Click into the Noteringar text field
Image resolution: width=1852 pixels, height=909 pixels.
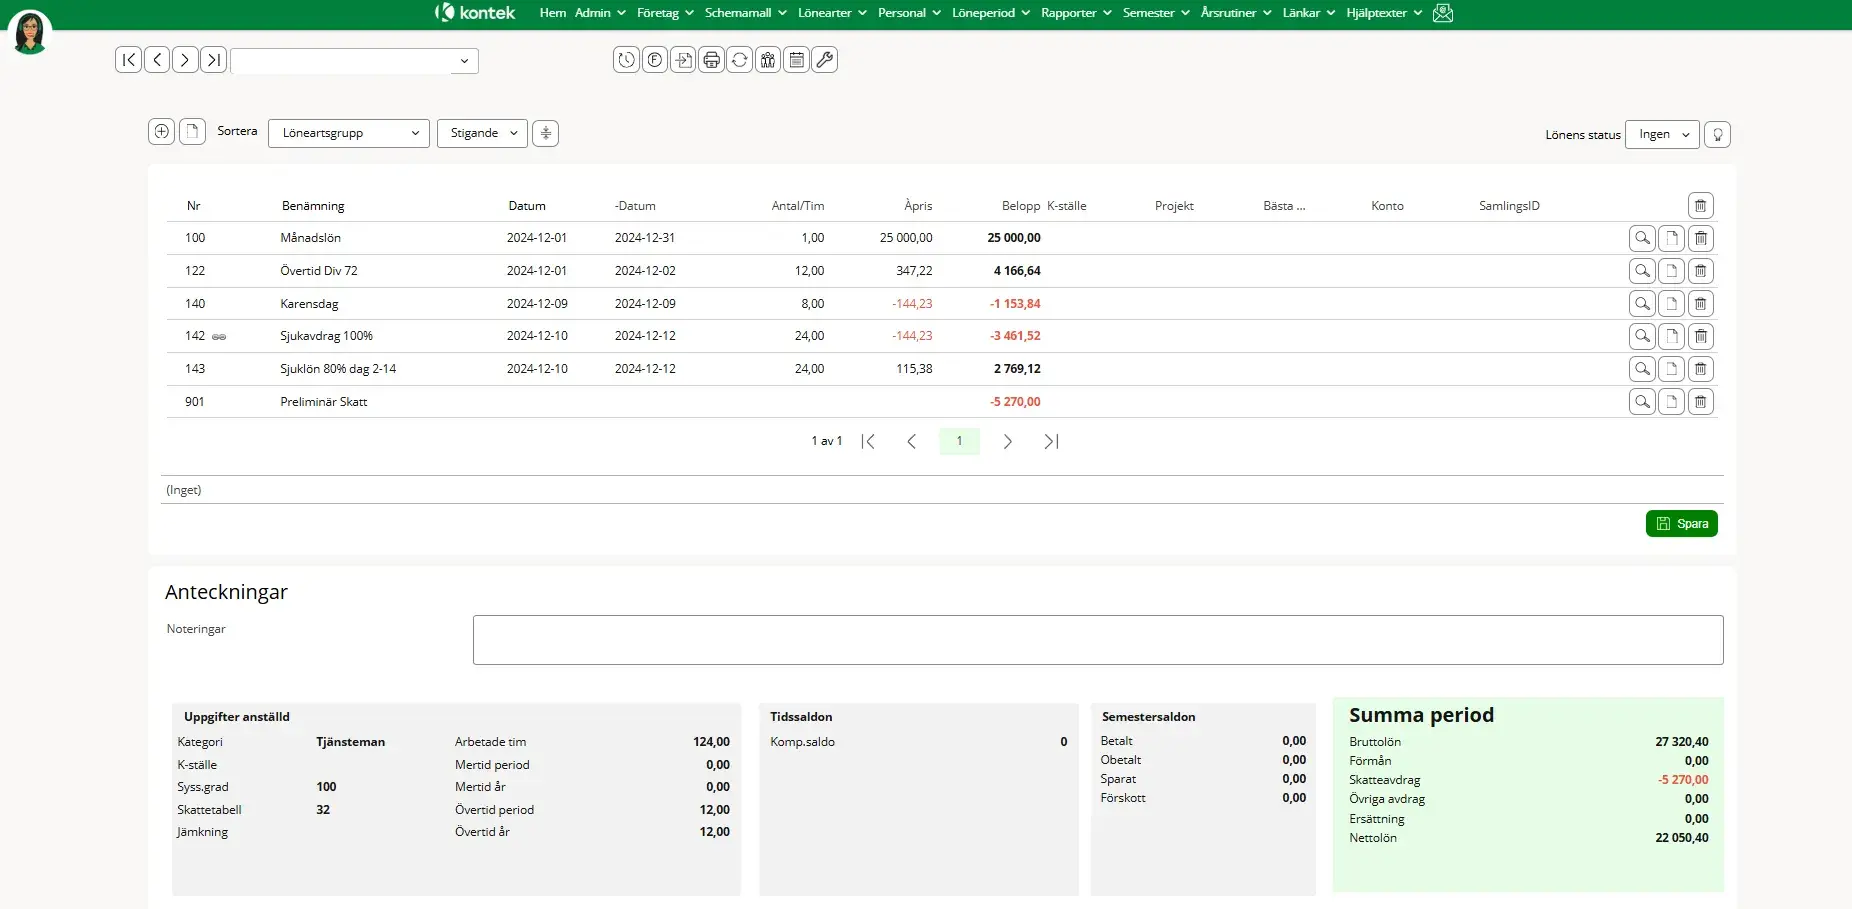click(x=1097, y=640)
